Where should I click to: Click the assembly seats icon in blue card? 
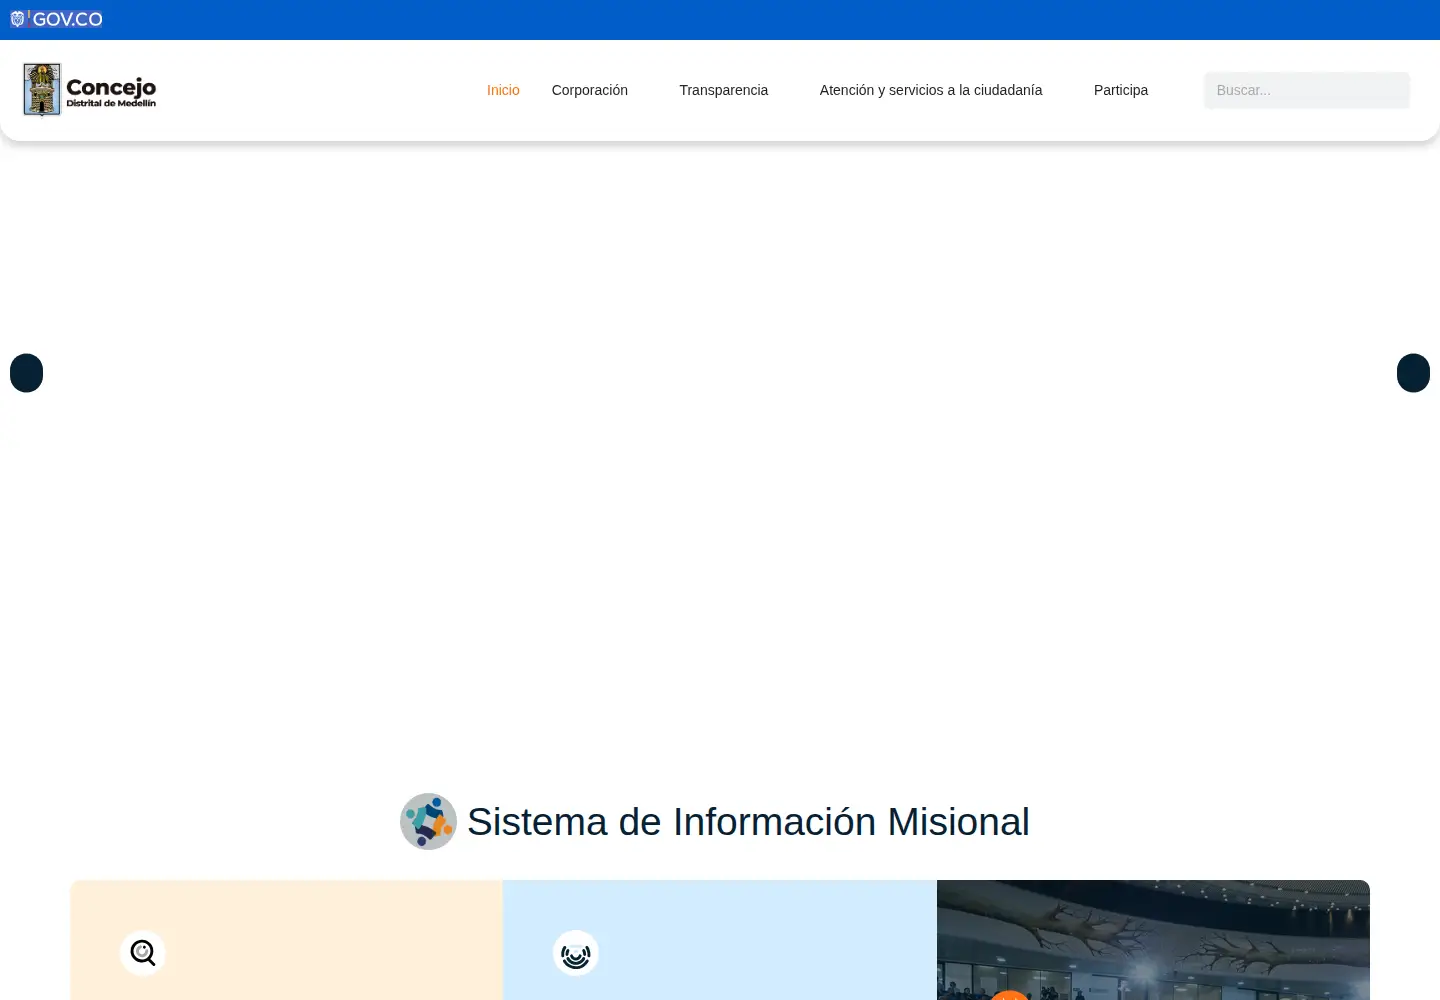click(x=576, y=953)
